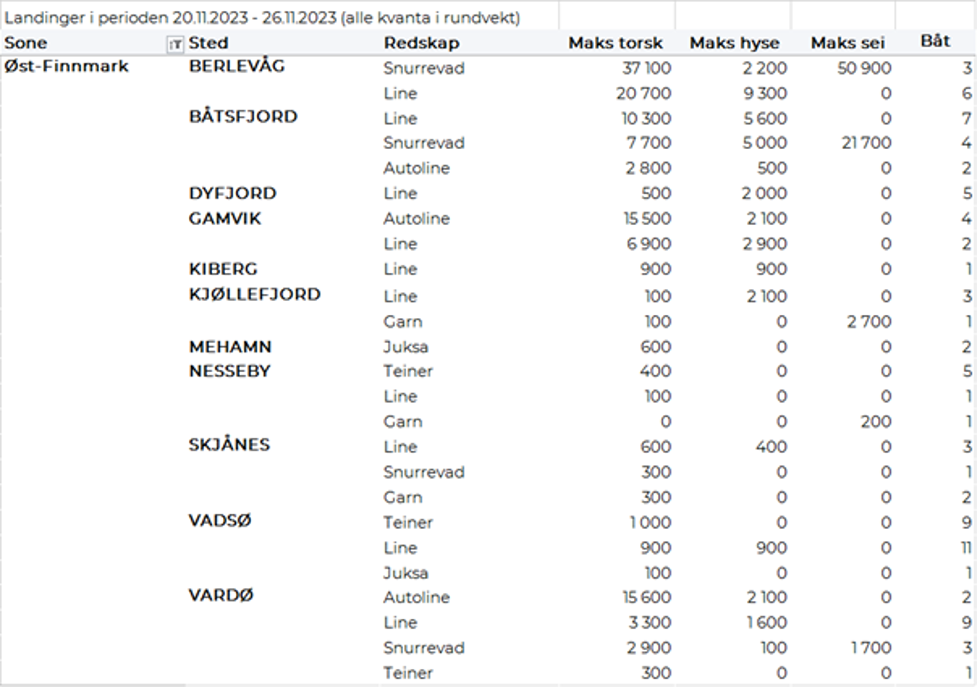Image resolution: width=977 pixels, height=687 pixels.
Task: Open the Sone column filter button
Action: click(176, 43)
